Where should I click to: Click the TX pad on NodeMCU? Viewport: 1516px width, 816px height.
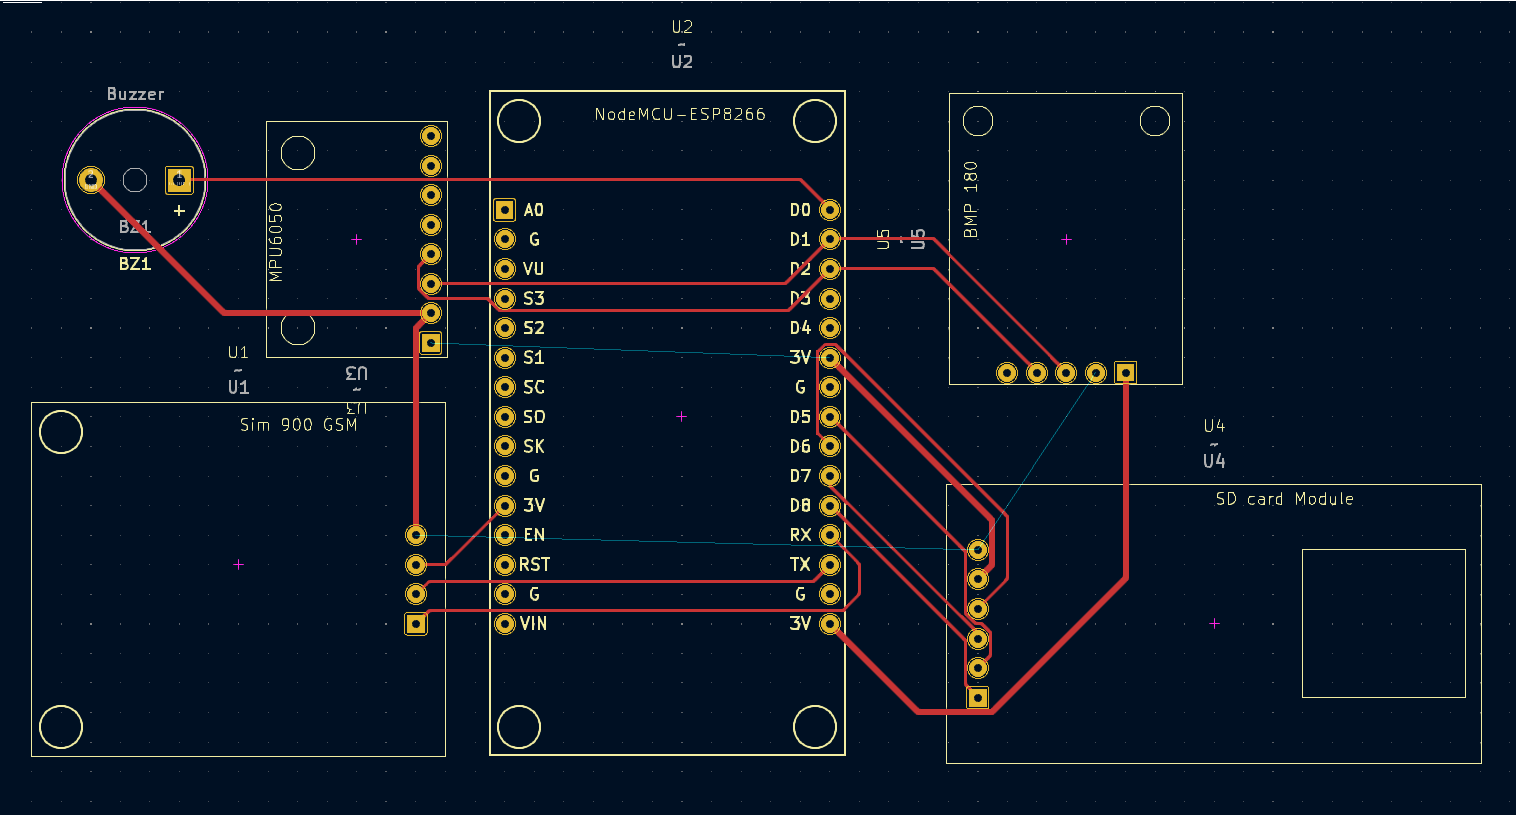[x=830, y=565]
